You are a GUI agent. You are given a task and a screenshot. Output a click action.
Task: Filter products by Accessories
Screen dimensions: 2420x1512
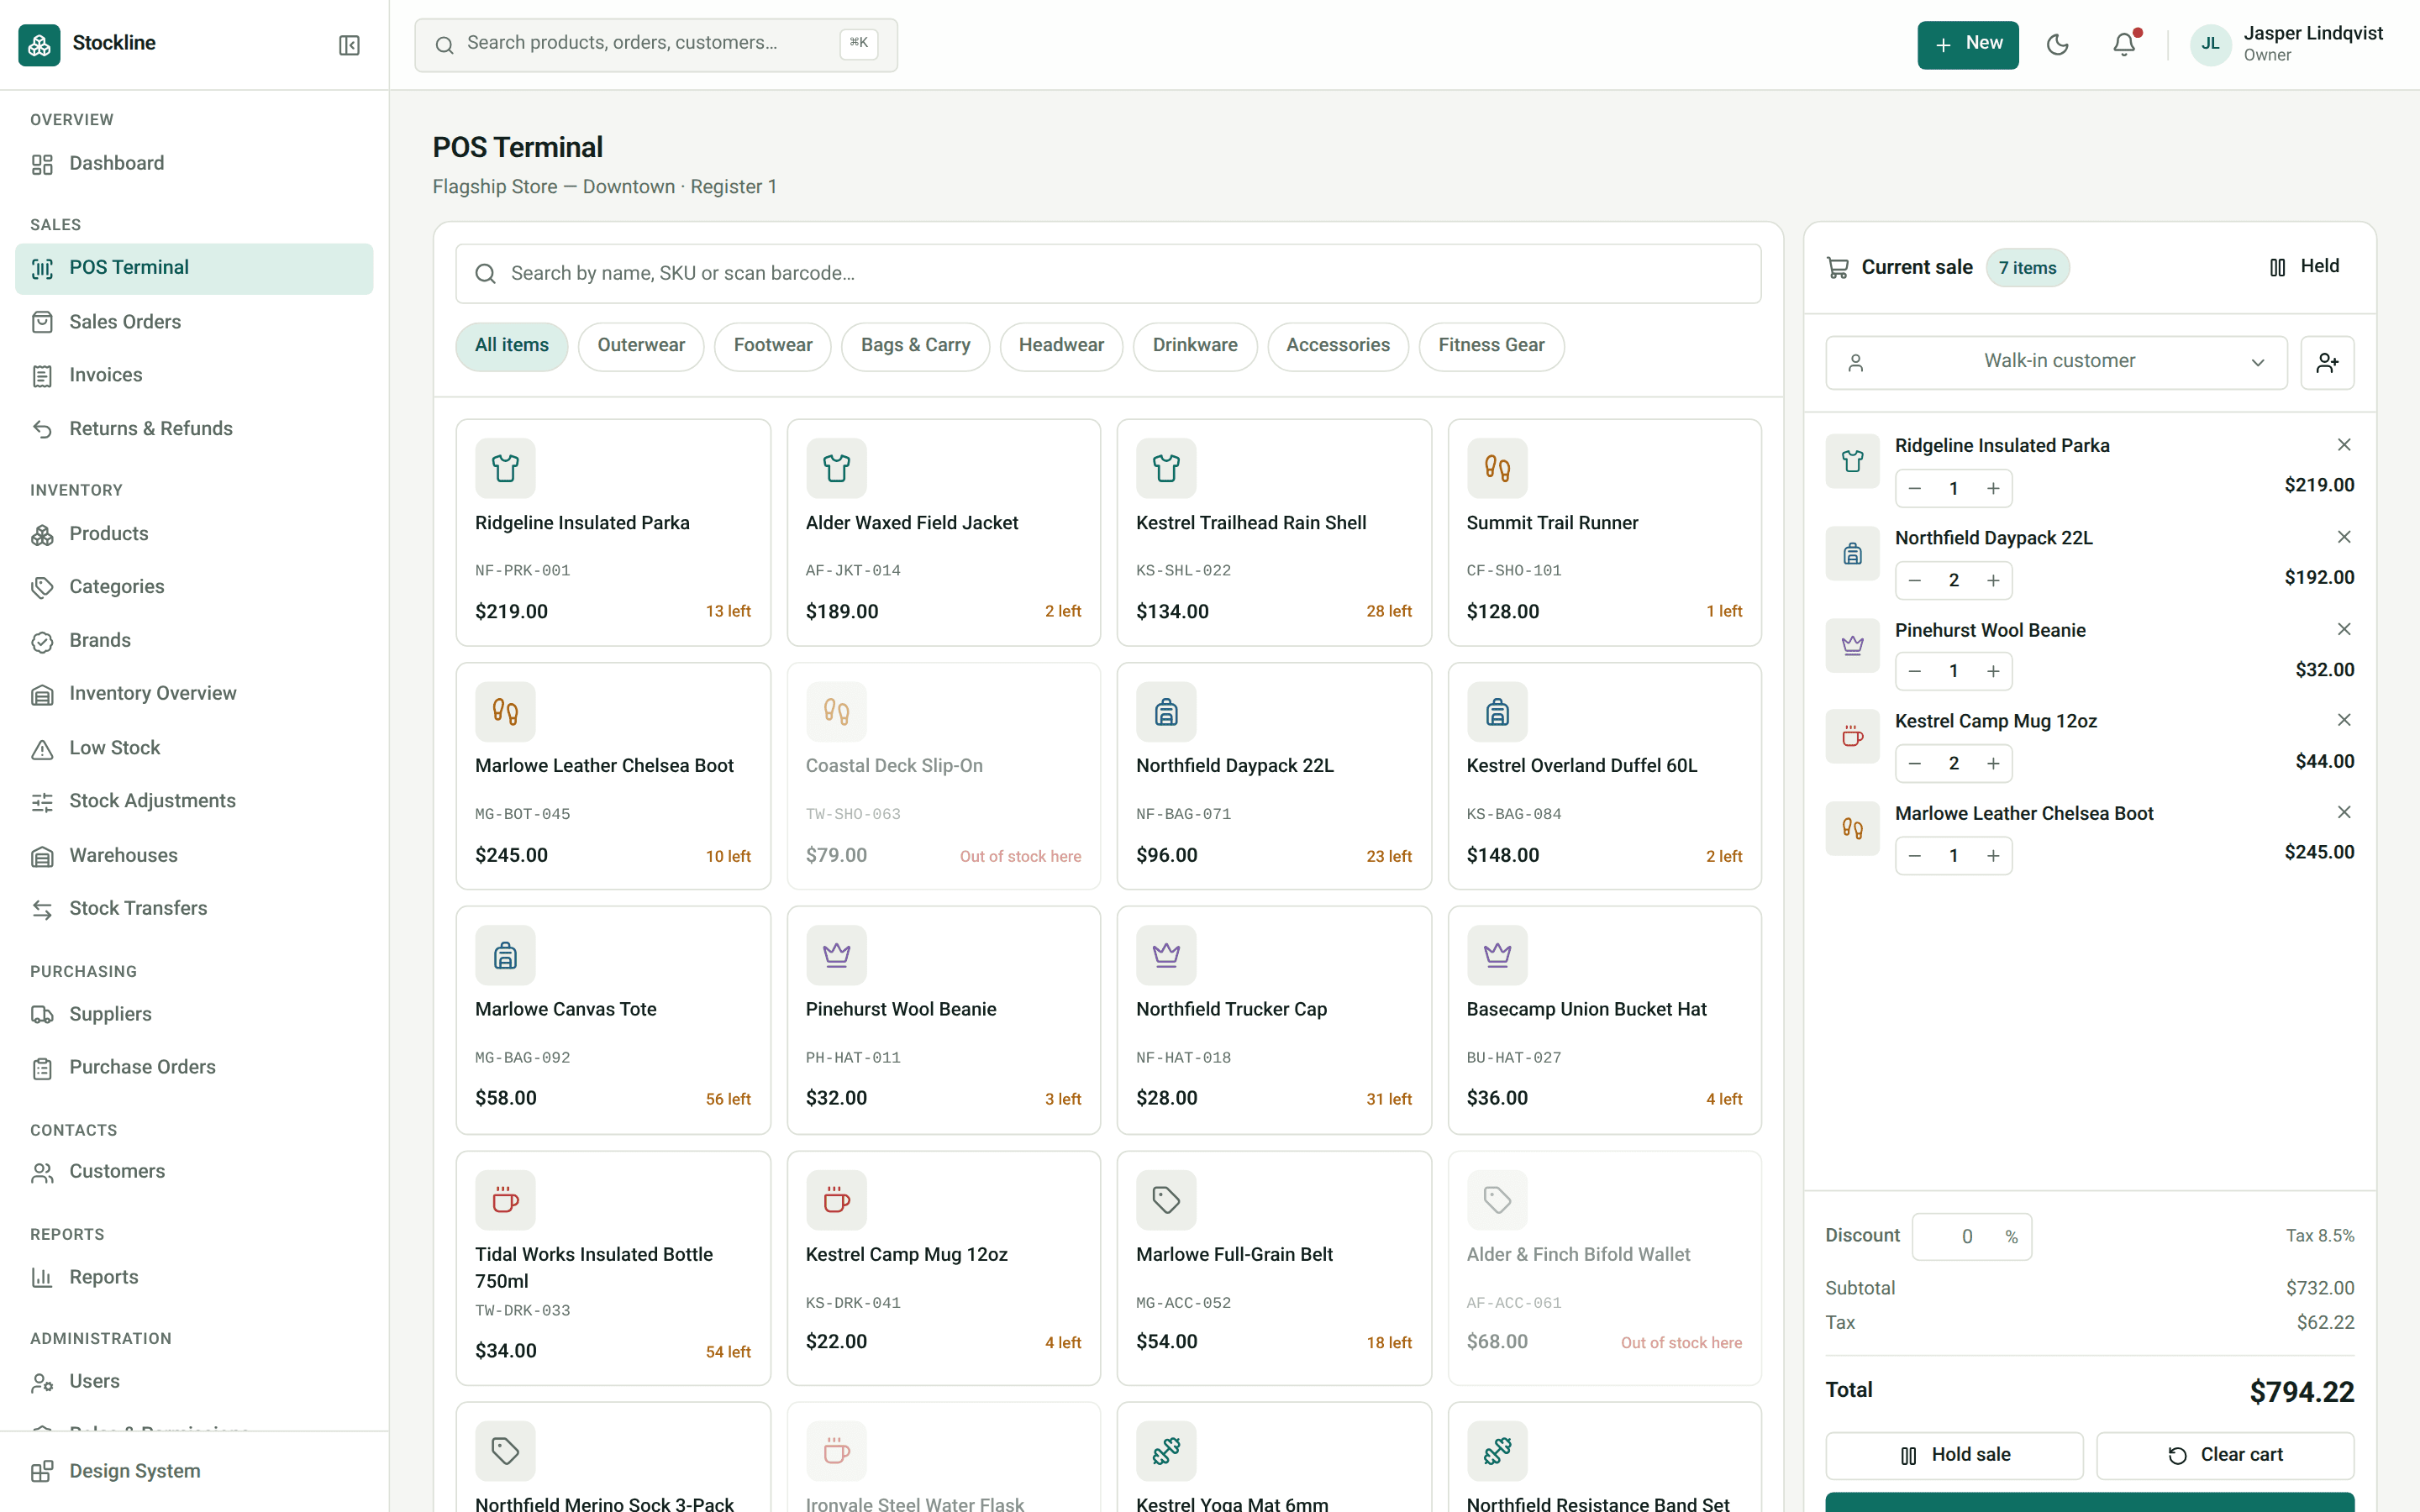pos(1338,346)
